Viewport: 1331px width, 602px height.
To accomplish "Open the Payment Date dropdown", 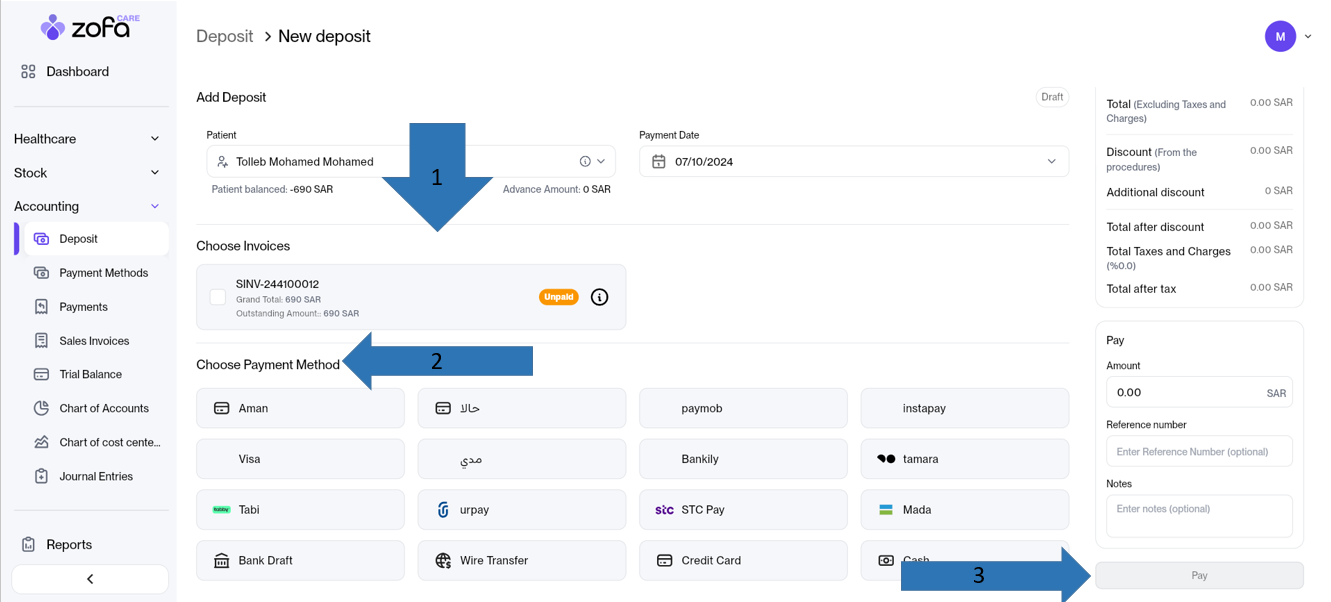I will coord(1051,162).
